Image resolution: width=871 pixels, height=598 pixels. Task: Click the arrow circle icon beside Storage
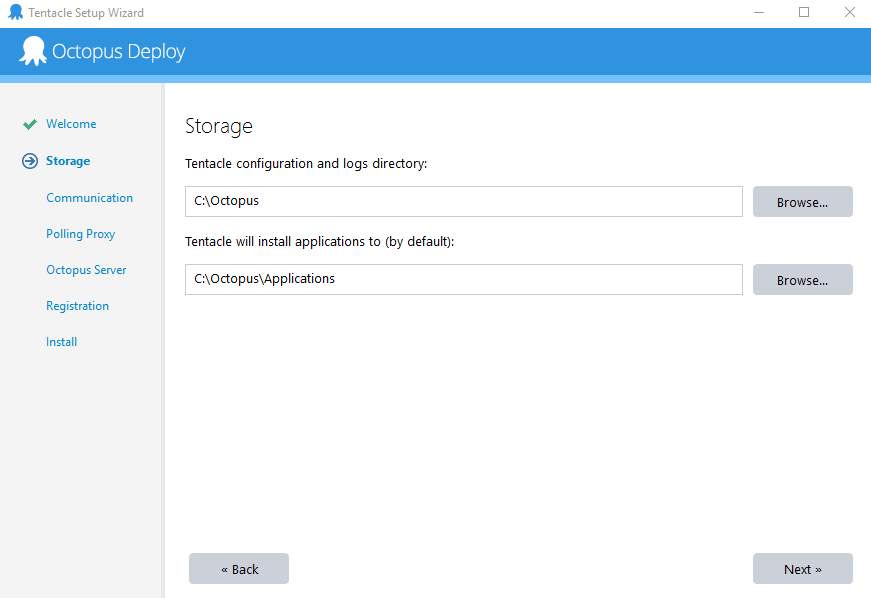[x=30, y=161]
